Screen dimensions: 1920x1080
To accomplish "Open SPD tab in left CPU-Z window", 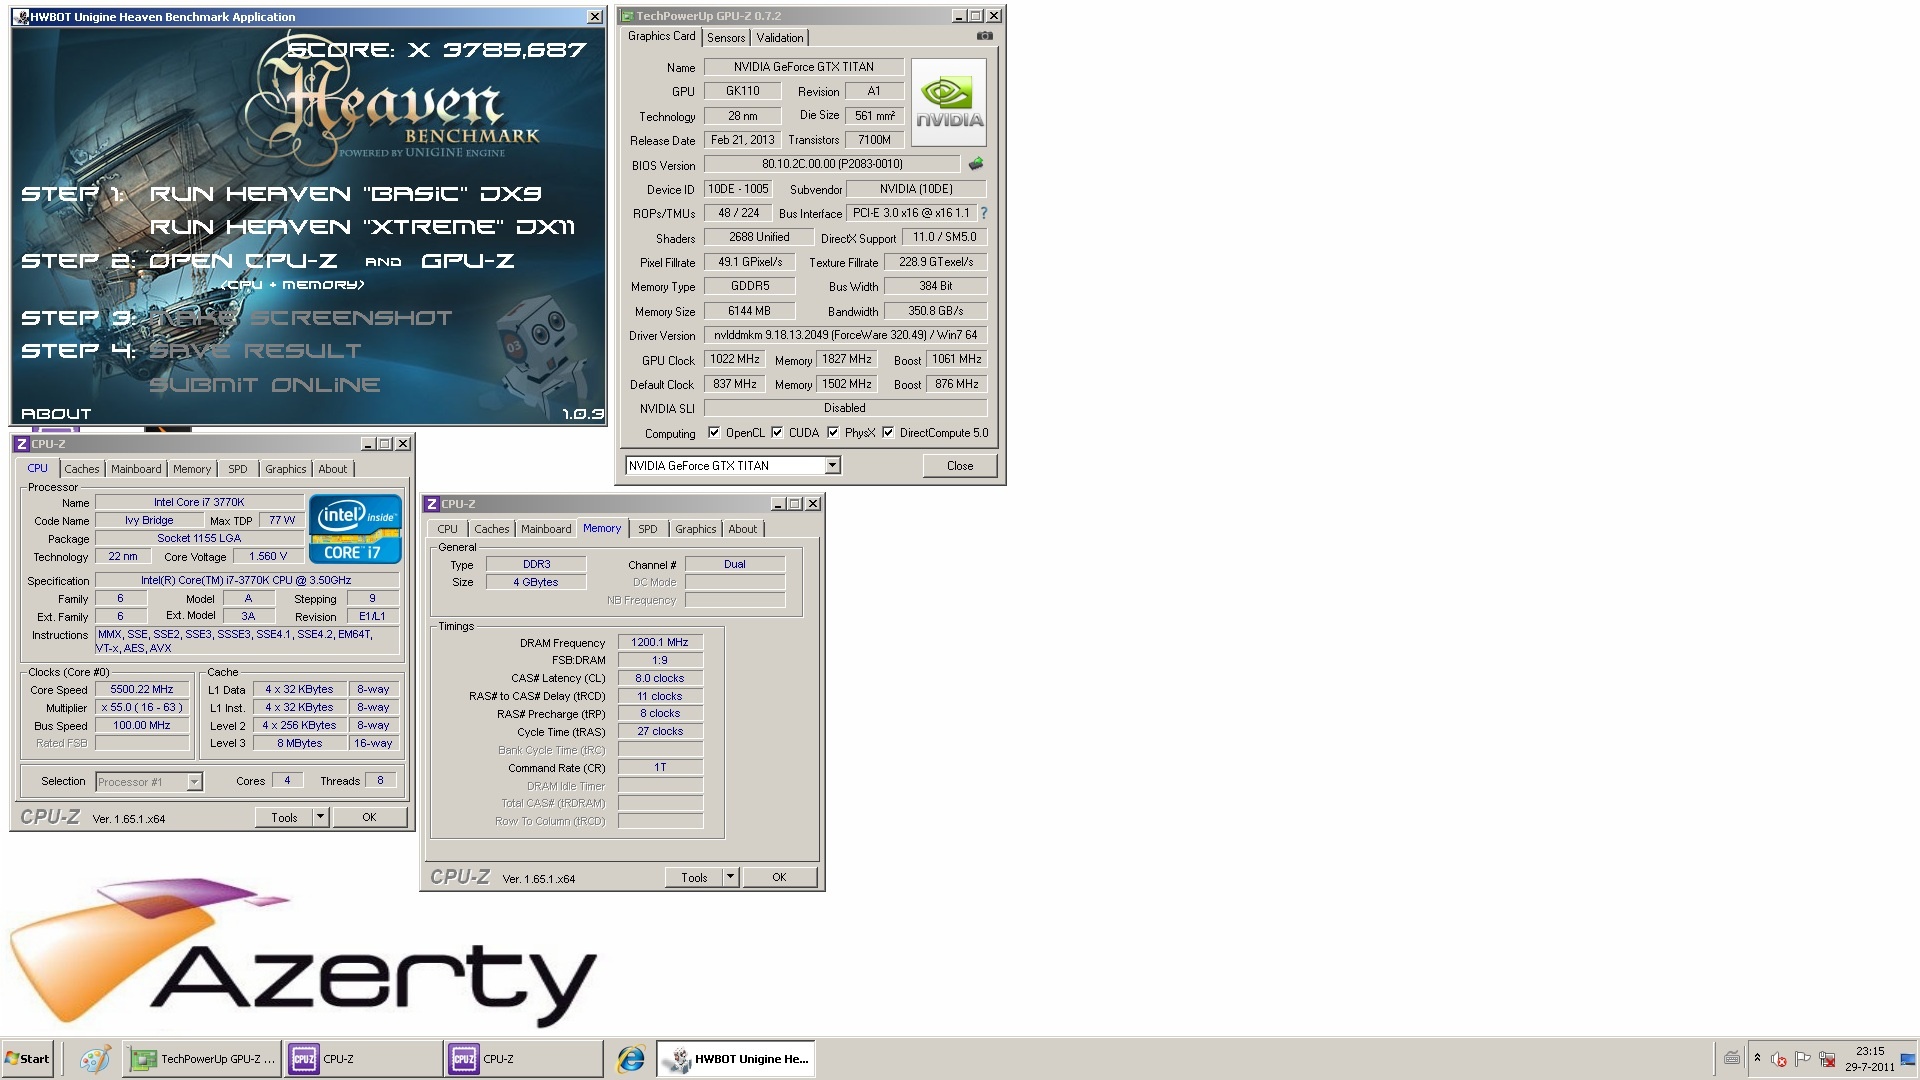I will [238, 469].
